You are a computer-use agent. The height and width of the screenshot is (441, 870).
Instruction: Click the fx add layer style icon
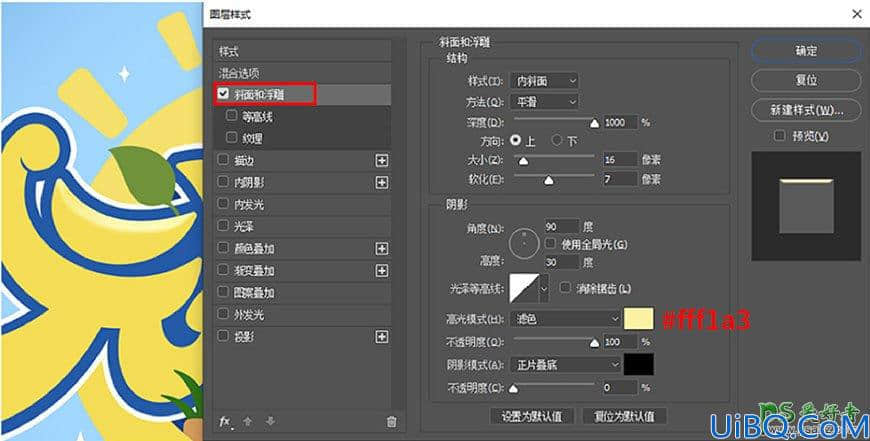coord(224,422)
